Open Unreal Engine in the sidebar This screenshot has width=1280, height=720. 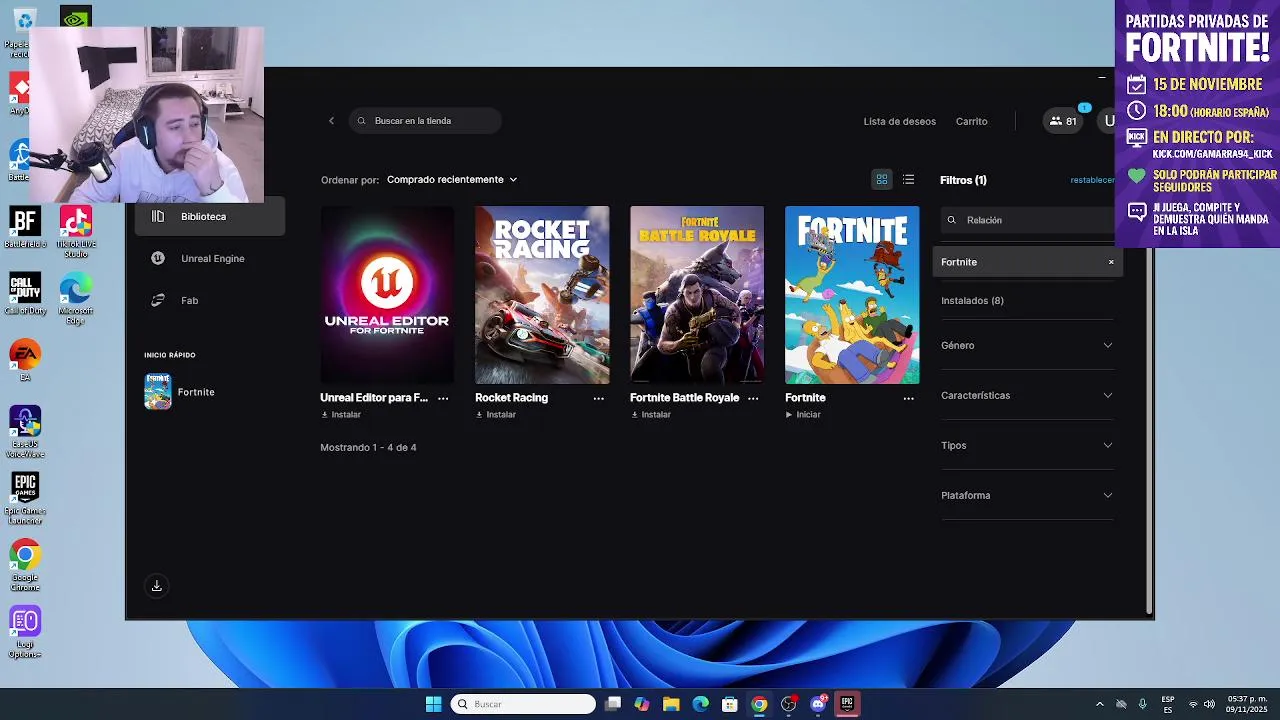(x=210, y=258)
